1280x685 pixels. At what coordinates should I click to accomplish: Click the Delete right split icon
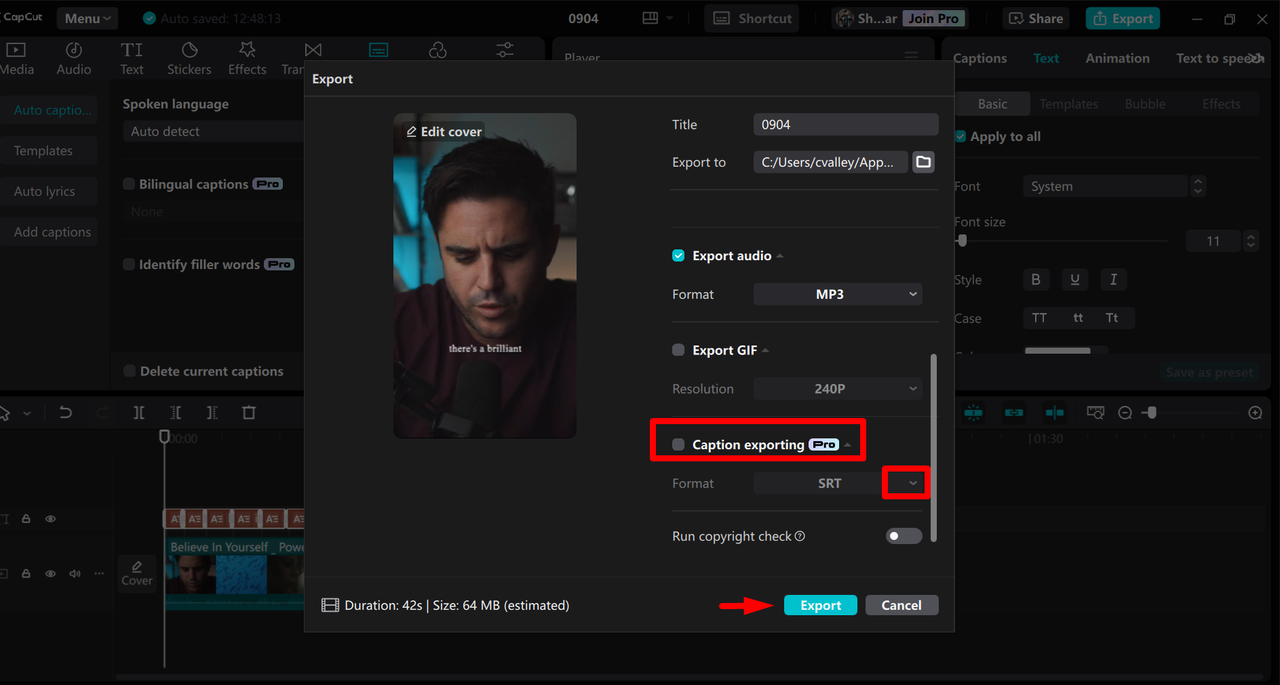click(212, 412)
